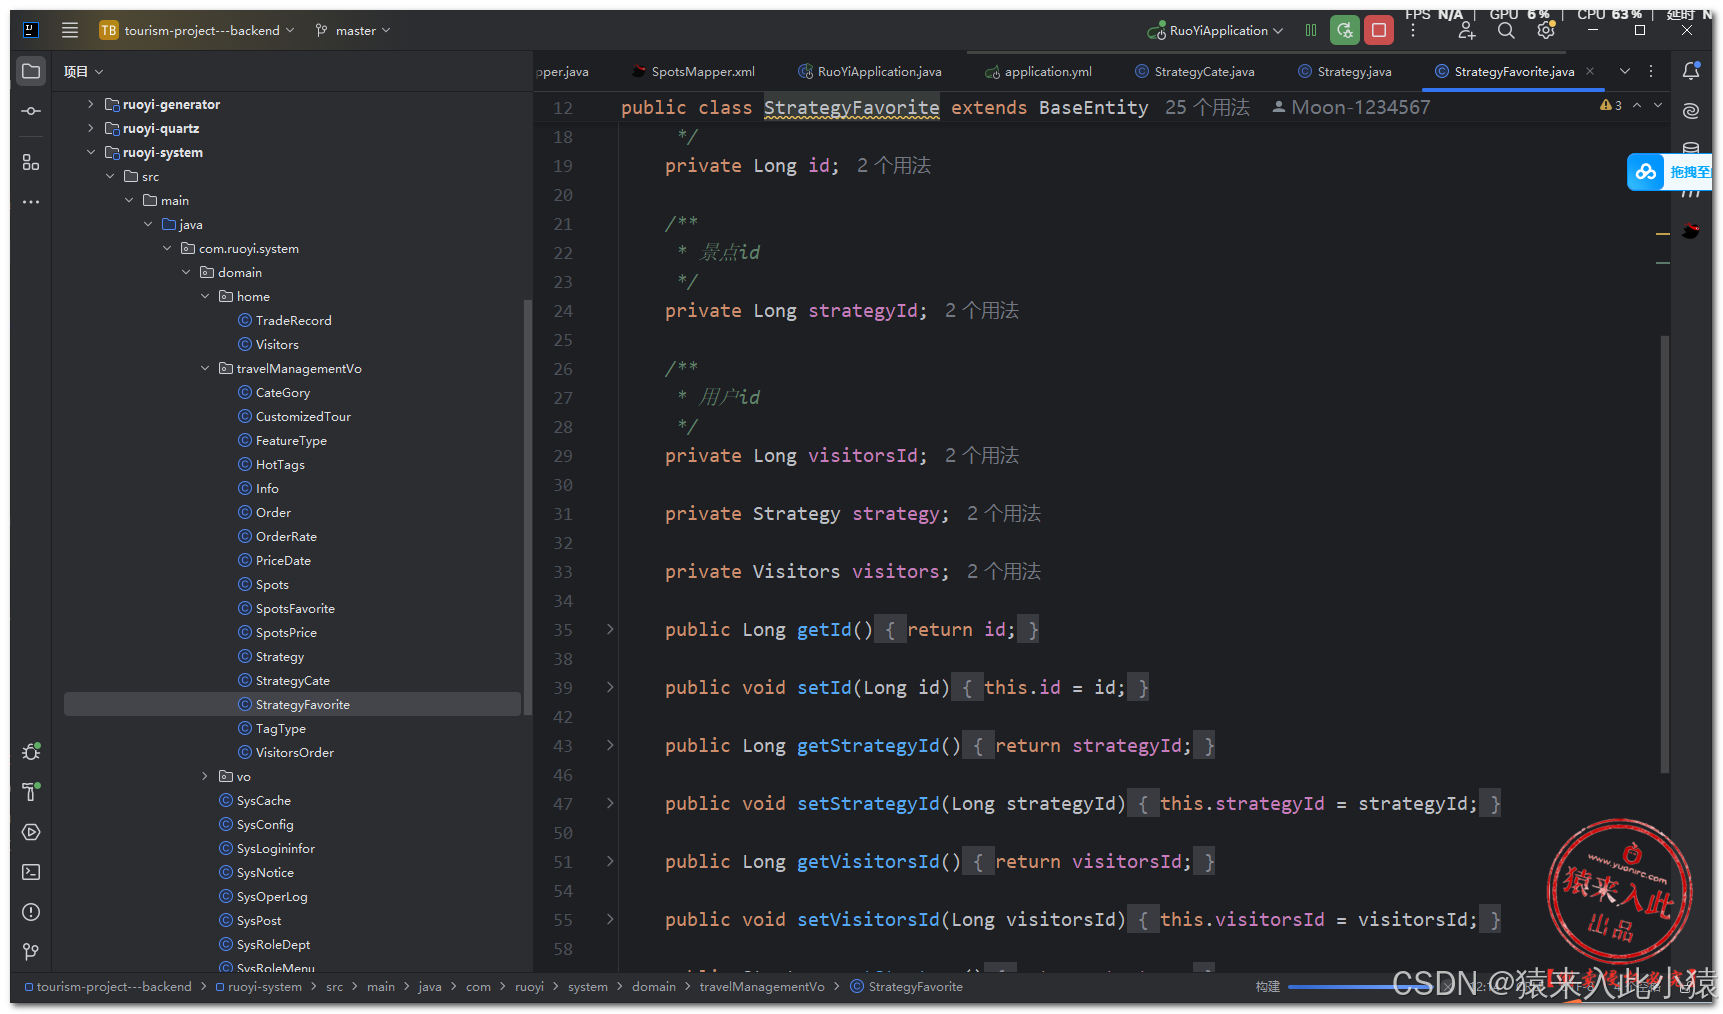
Task: Click the Moon-1234567 author hint
Action: (x=1351, y=107)
